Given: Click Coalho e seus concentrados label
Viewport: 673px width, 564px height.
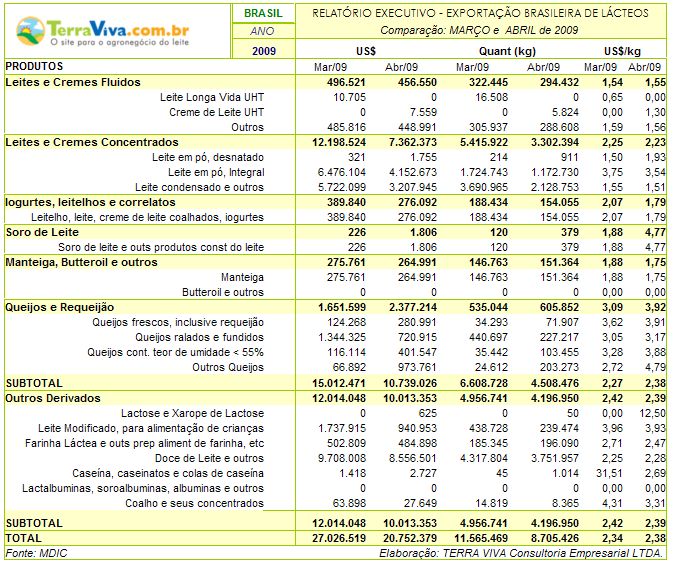Looking at the screenshot, I should click(194, 503).
